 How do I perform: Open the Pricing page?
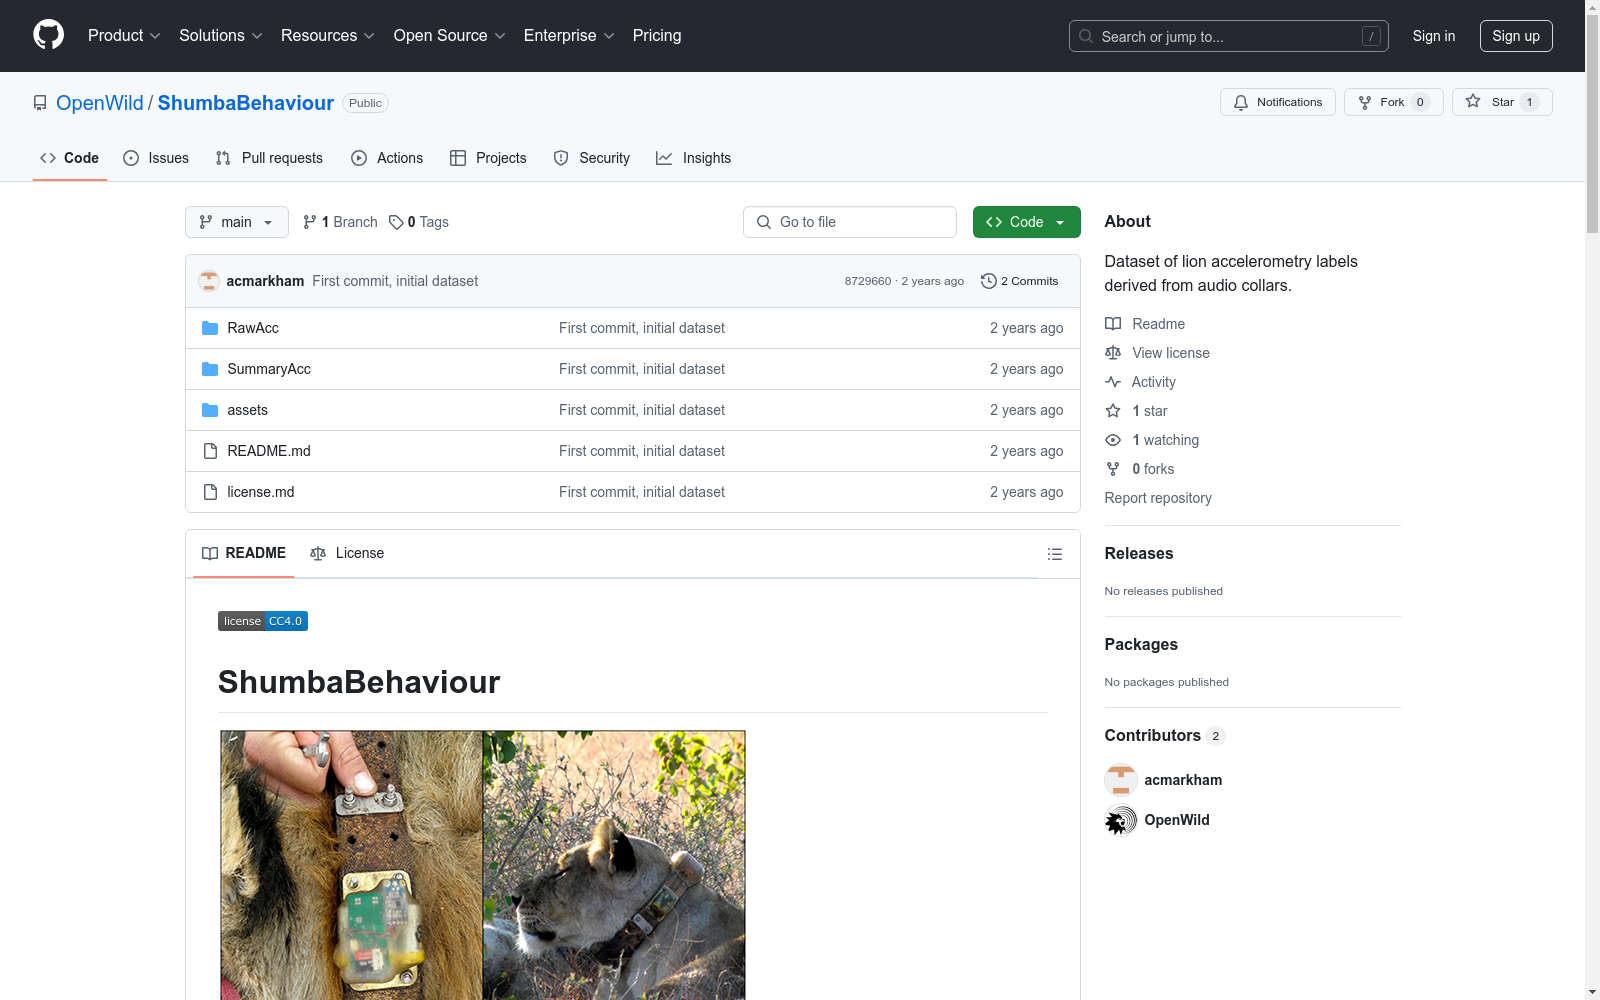point(657,36)
